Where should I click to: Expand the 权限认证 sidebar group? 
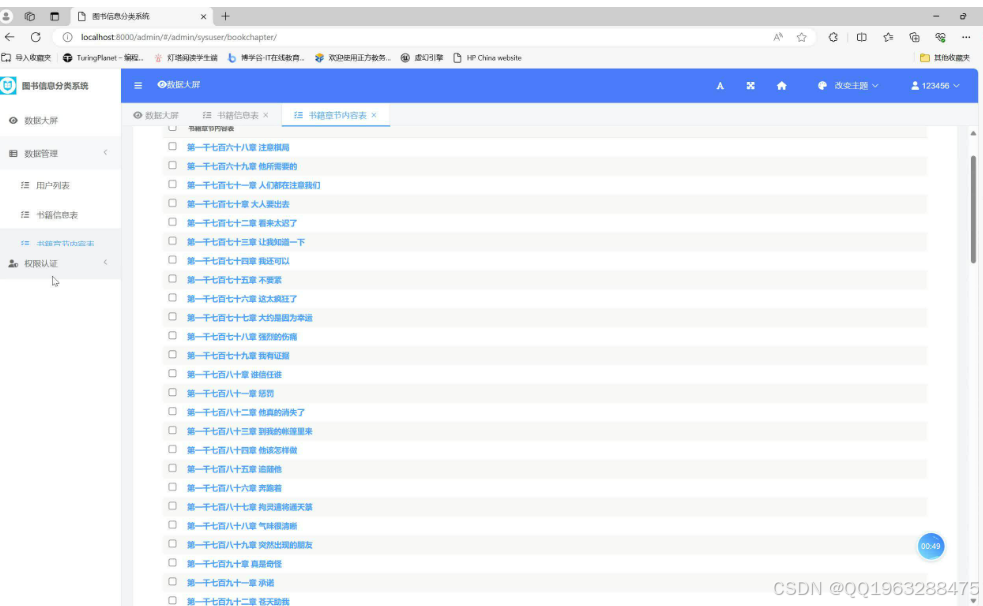click(60, 263)
